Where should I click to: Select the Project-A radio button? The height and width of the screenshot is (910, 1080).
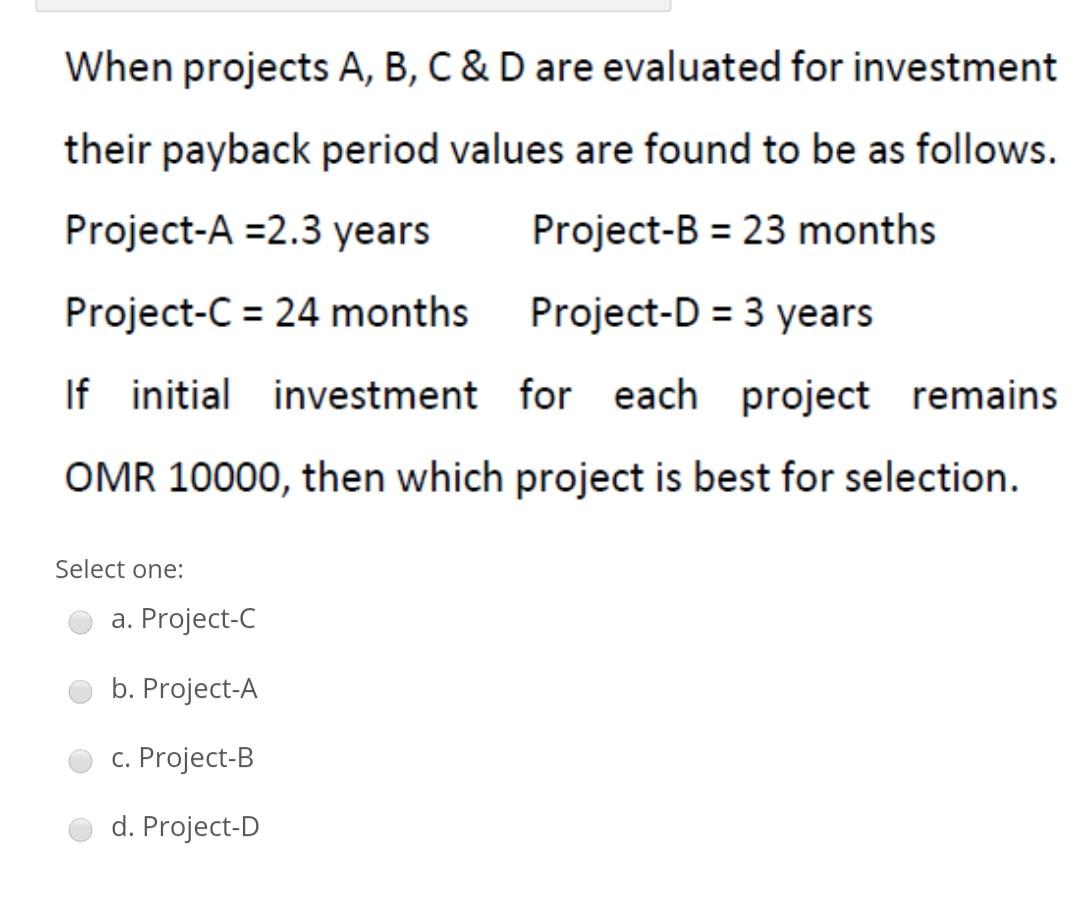coord(80,690)
